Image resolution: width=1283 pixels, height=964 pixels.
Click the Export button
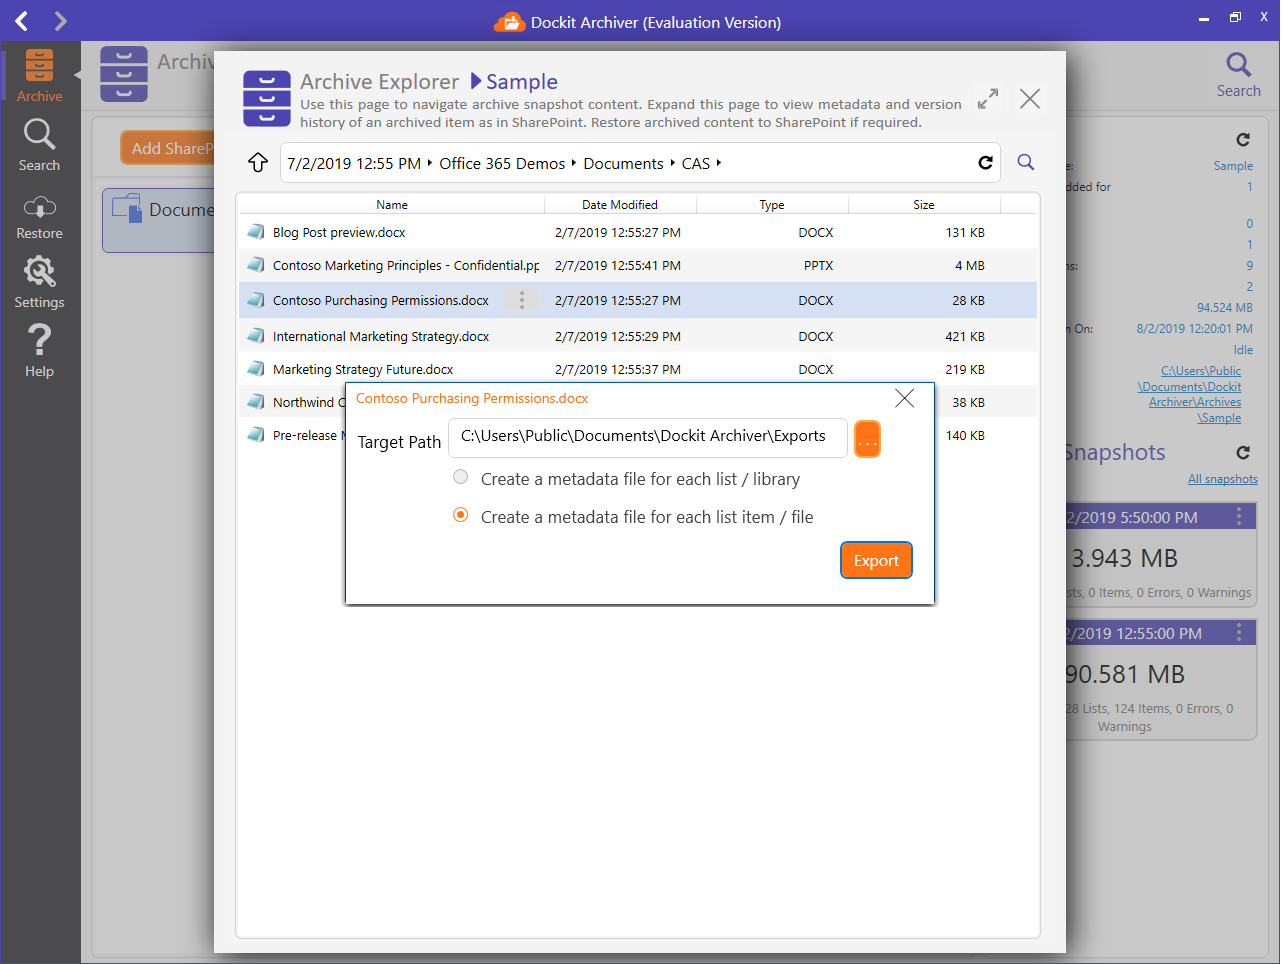click(876, 560)
